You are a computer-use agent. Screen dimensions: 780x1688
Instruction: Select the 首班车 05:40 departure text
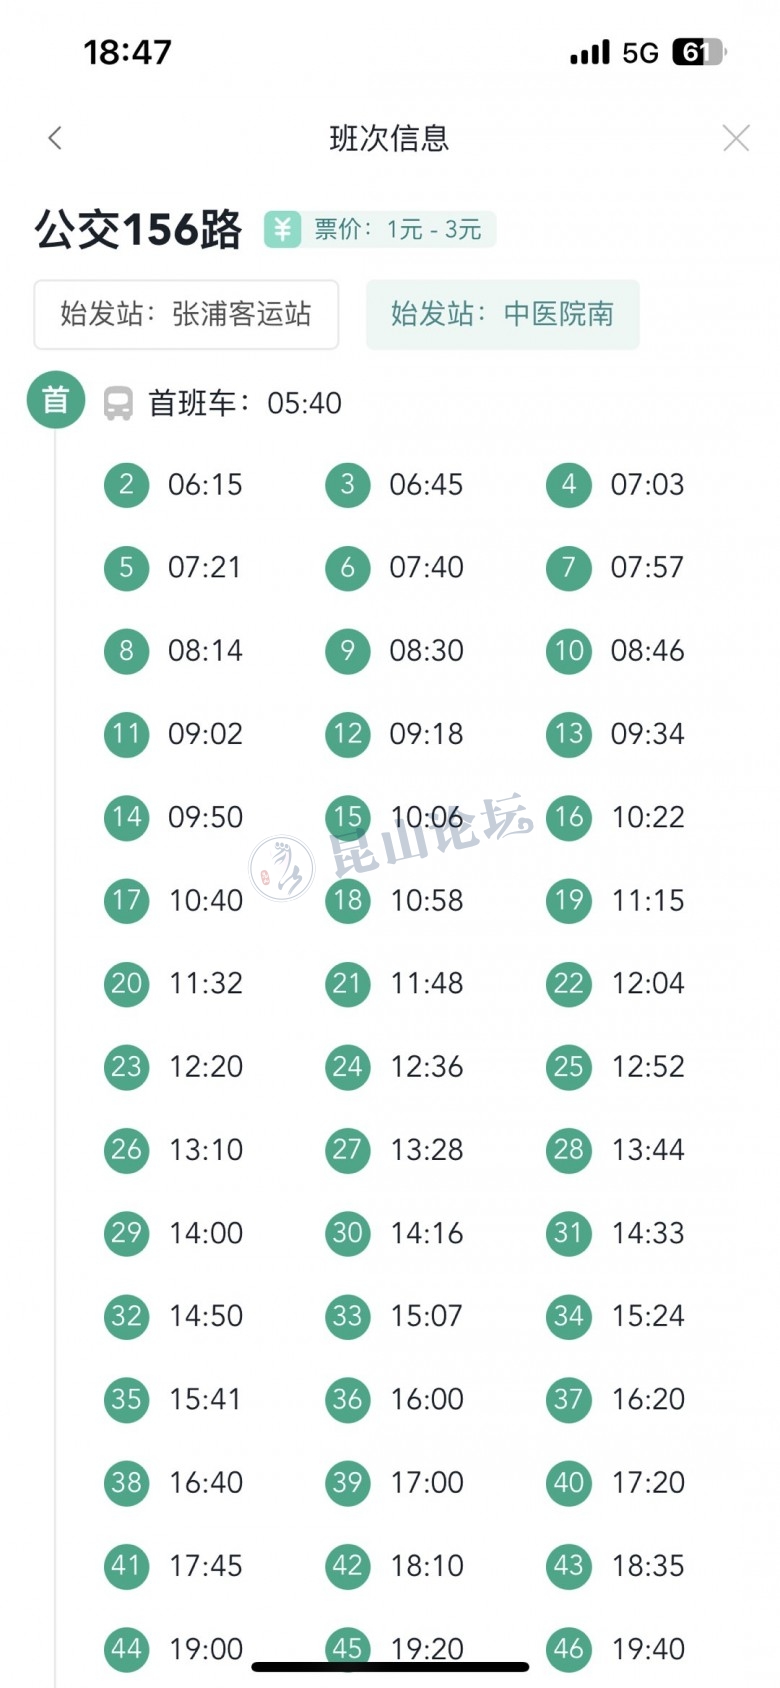[x=245, y=403]
